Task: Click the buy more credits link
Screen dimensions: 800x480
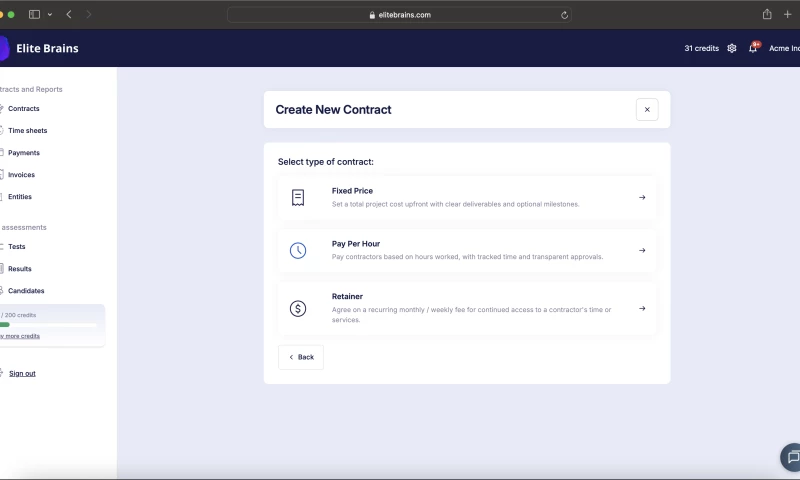Action: coord(20,336)
